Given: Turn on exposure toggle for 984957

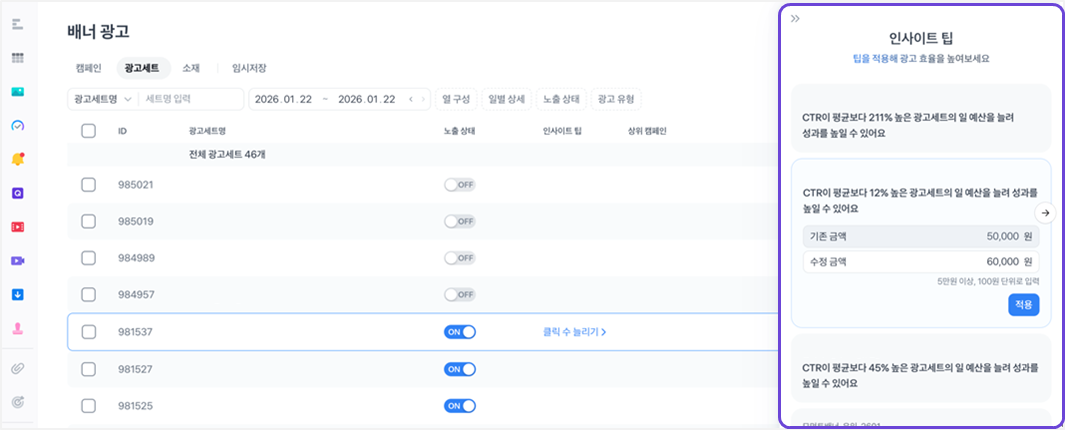Looking at the screenshot, I should pyautogui.click(x=460, y=295).
